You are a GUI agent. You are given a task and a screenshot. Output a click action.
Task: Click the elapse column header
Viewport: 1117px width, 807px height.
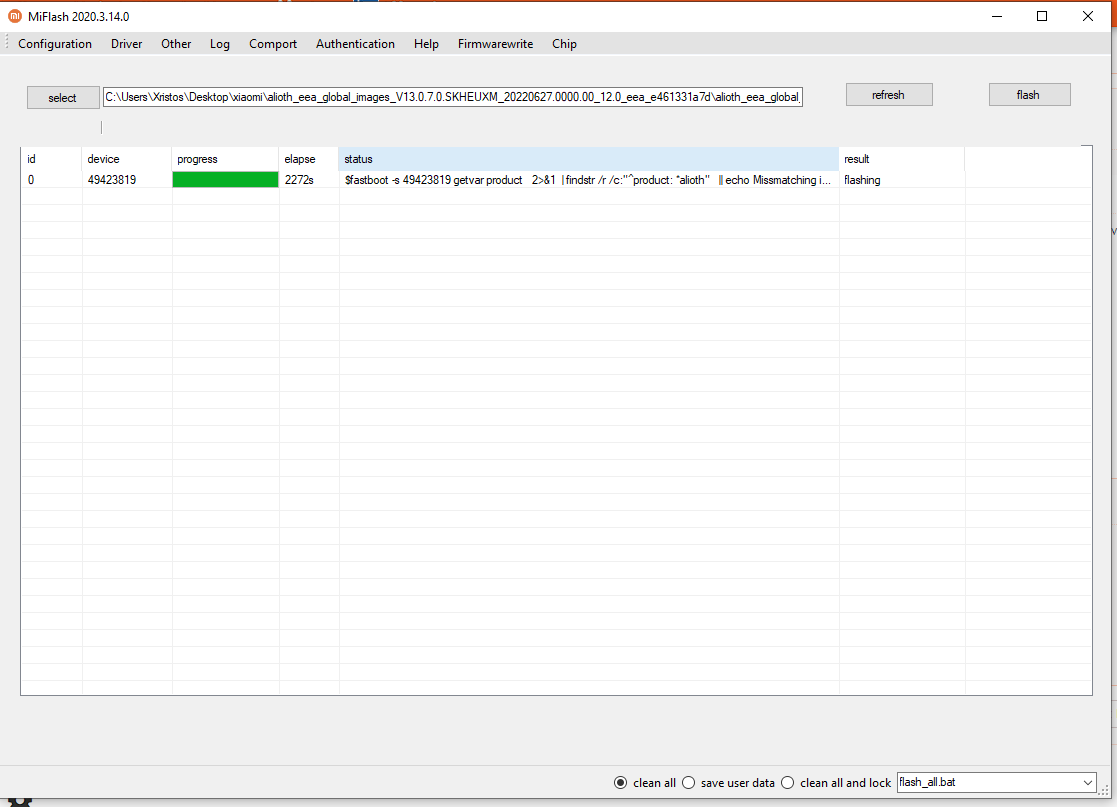309,159
